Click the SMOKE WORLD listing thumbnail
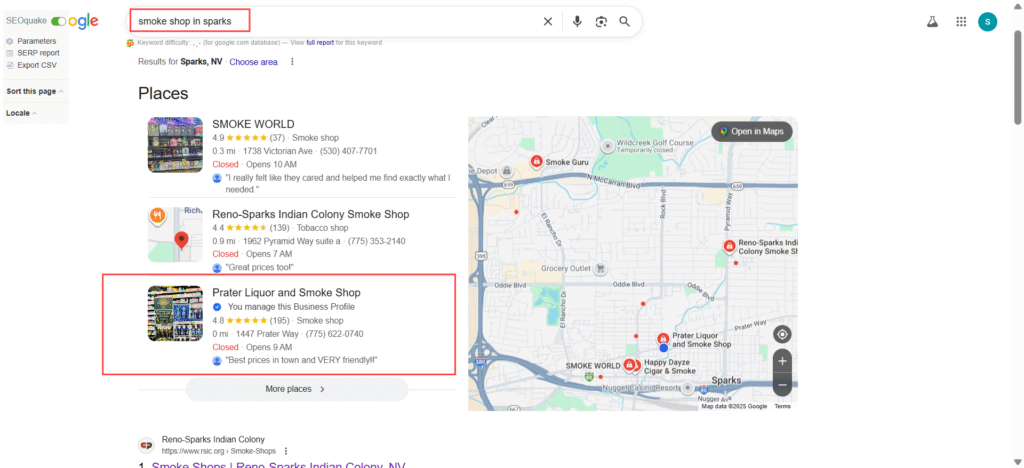The height and width of the screenshot is (468, 1024). [x=175, y=145]
